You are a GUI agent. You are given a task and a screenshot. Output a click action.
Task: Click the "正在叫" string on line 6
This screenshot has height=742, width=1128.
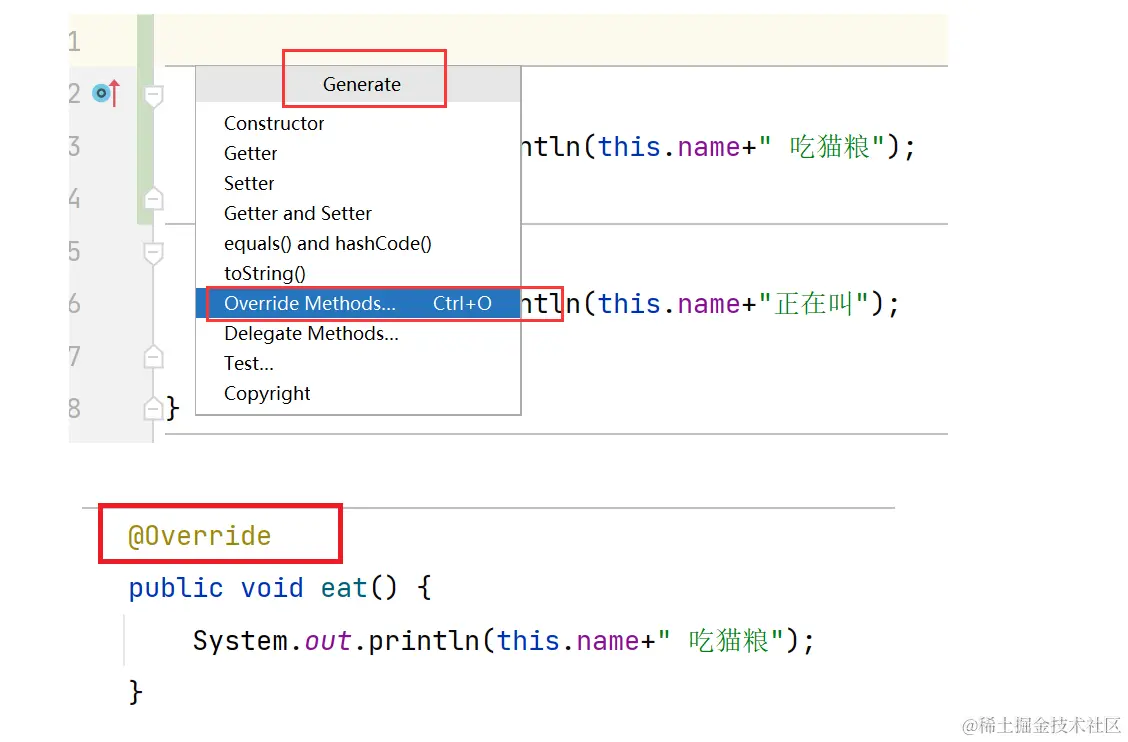click(x=814, y=304)
